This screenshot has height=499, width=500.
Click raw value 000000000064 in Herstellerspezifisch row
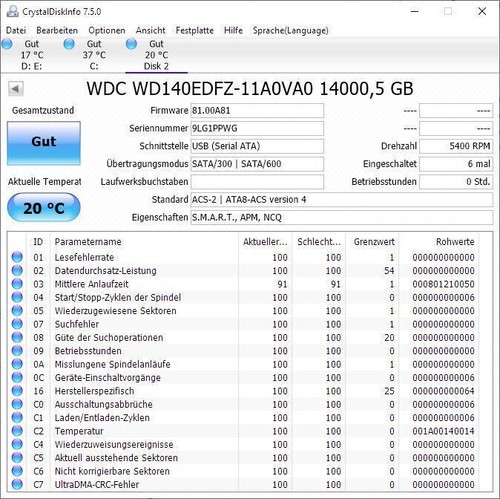(x=443, y=391)
